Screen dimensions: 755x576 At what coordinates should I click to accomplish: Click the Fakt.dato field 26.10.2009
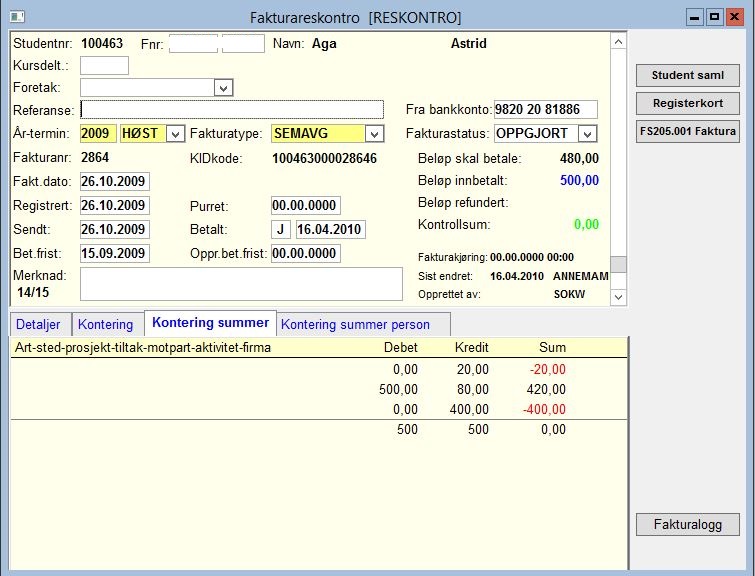(x=115, y=182)
